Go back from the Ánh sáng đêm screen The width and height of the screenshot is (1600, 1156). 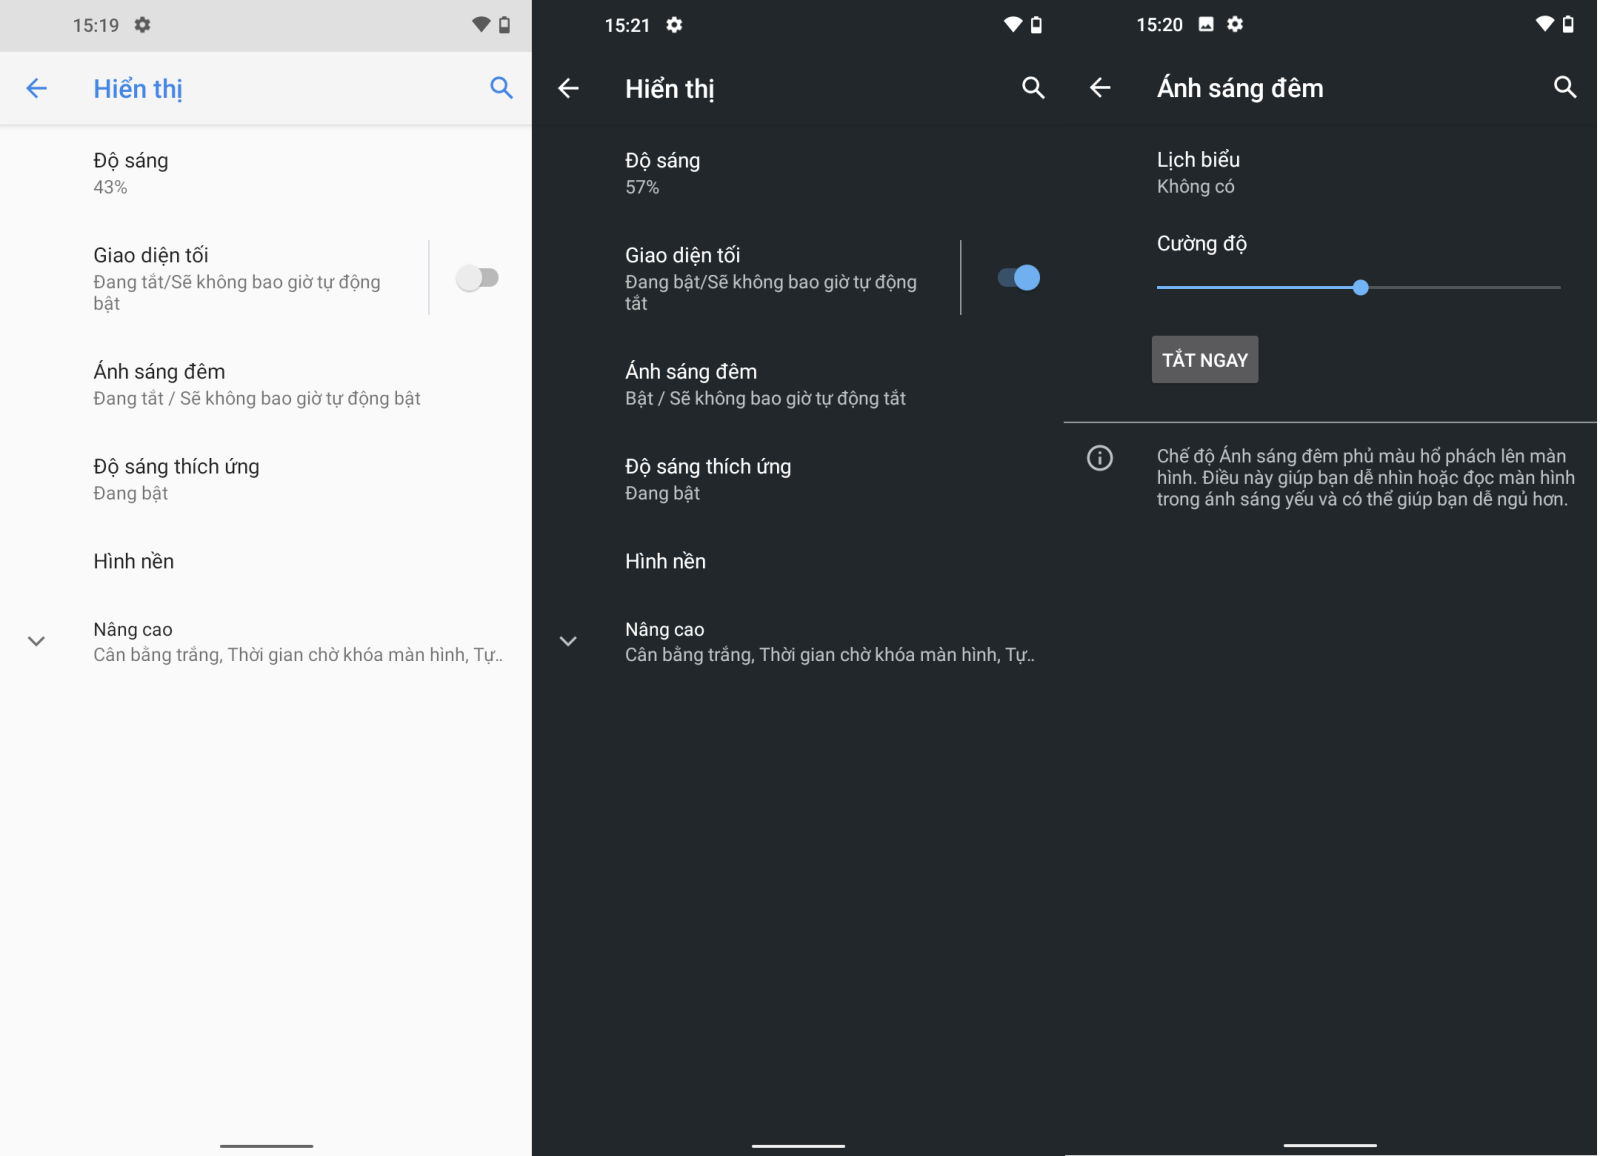pyautogui.click(x=1100, y=88)
